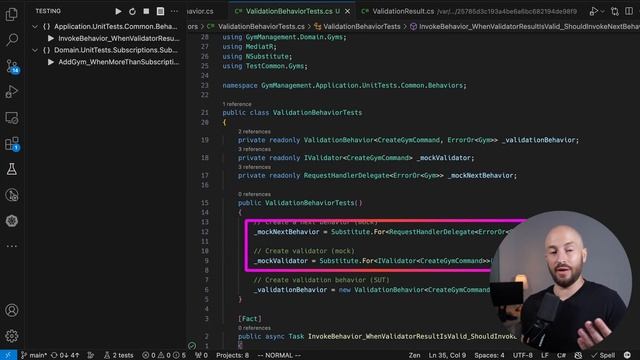Synchronize changes 0↓ 4↑ in status bar
Image resolution: width=640 pixels, height=360 pixels.
pyautogui.click(x=65, y=355)
